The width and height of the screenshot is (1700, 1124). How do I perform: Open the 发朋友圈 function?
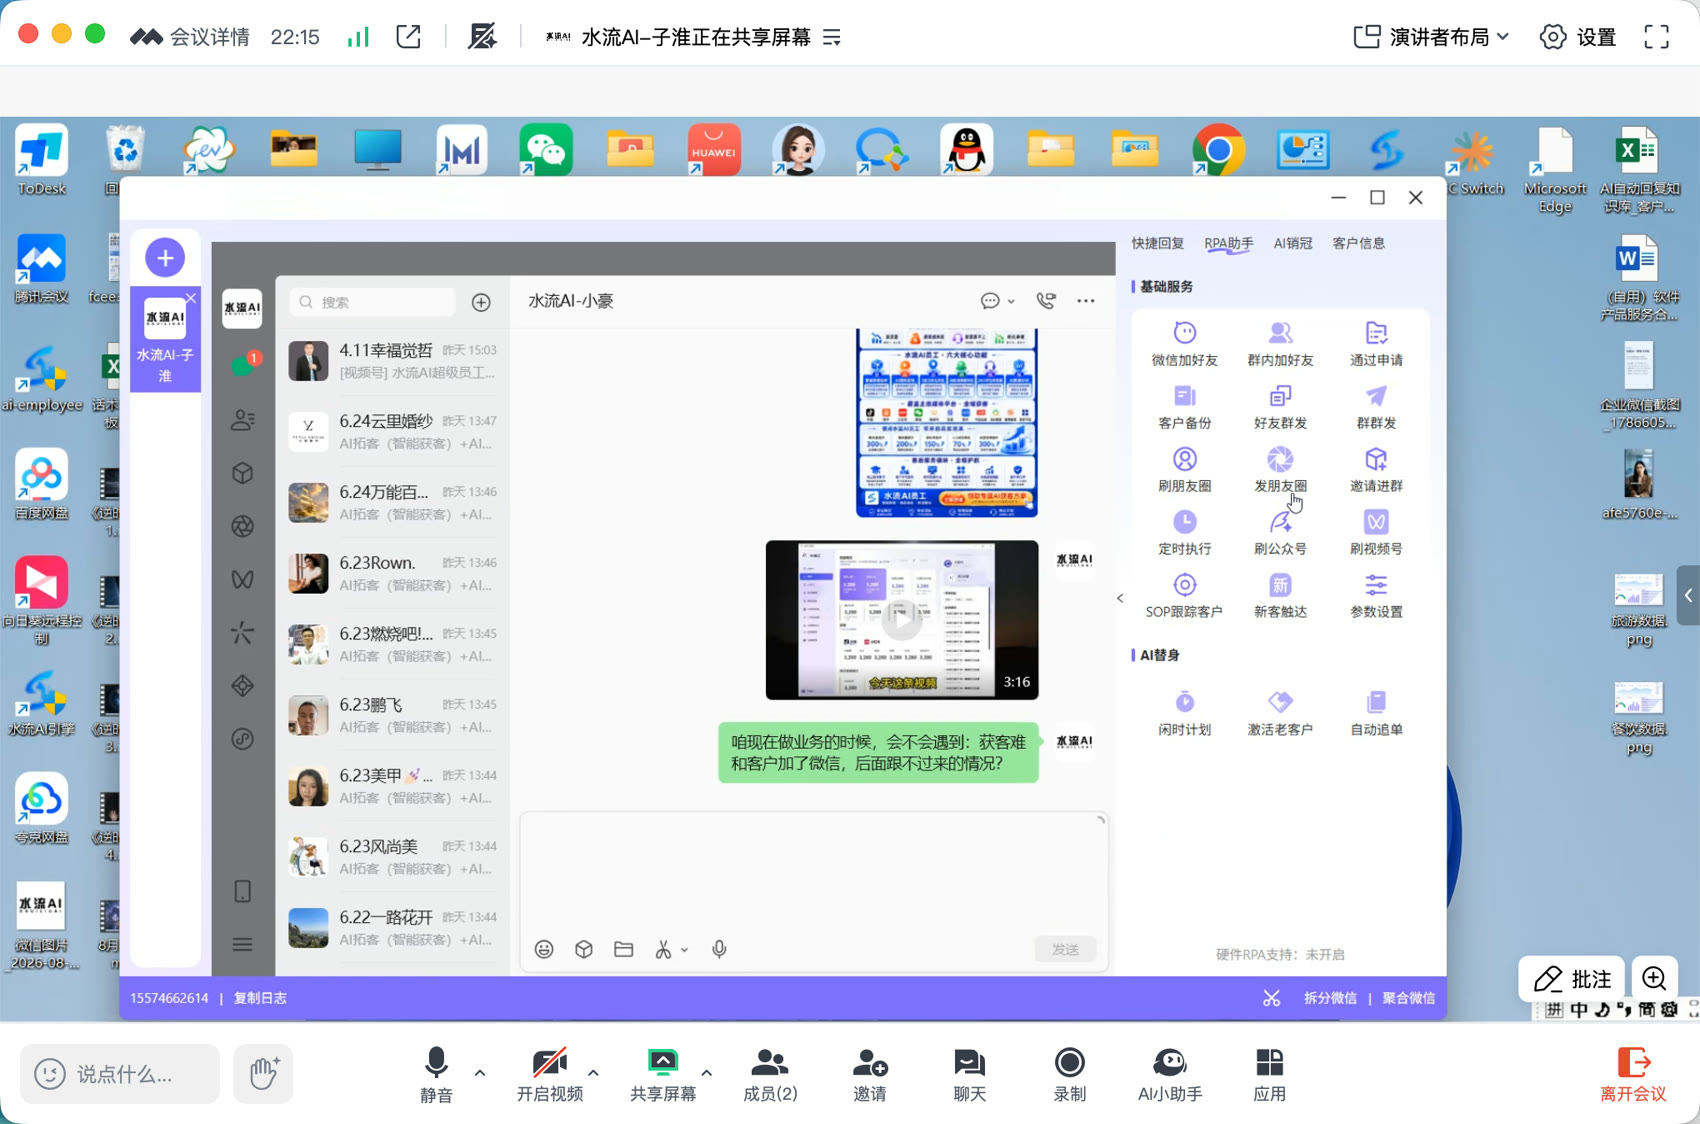[1280, 469]
